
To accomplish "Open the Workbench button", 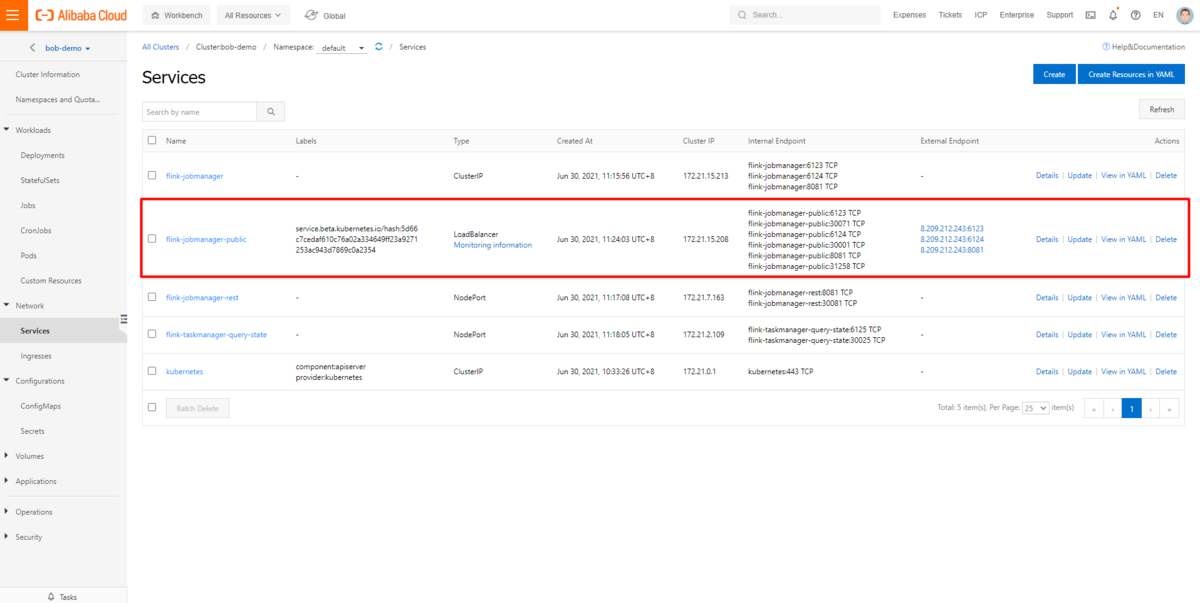I will tap(176, 15).
